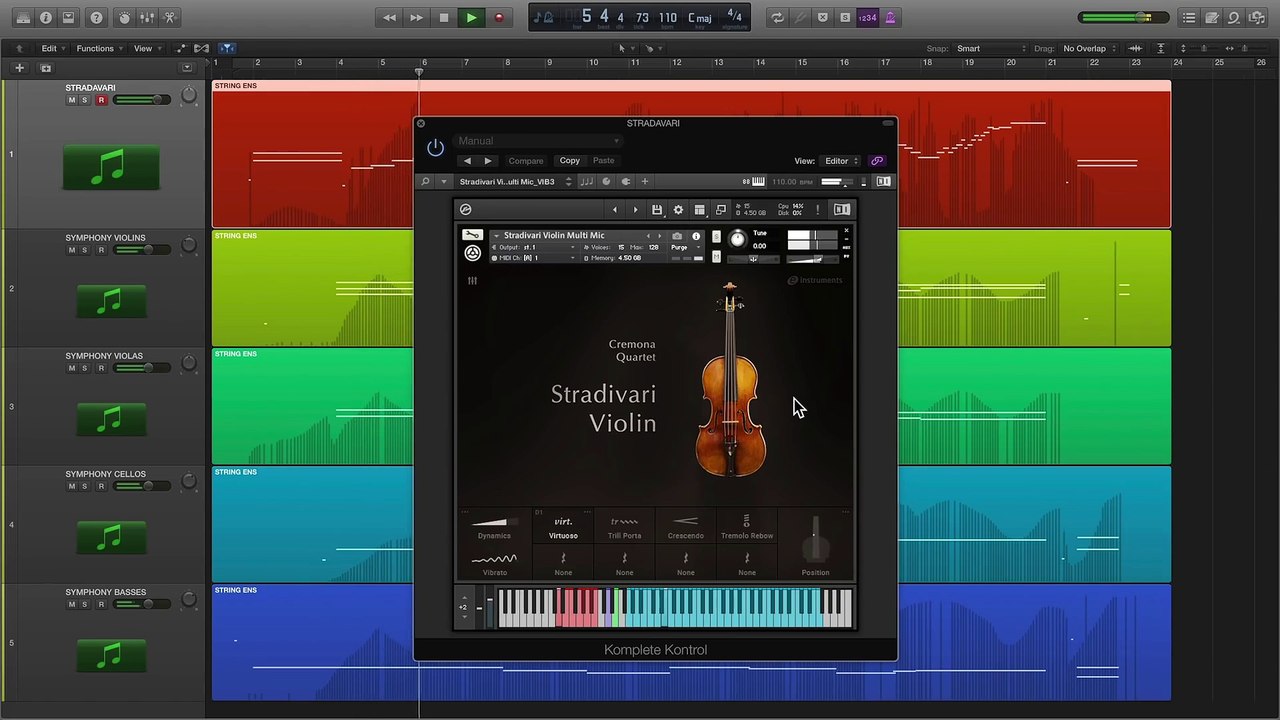Select the Virtuoso articulation slot
Image resolution: width=1280 pixels, height=720 pixels.
pyautogui.click(x=563, y=526)
